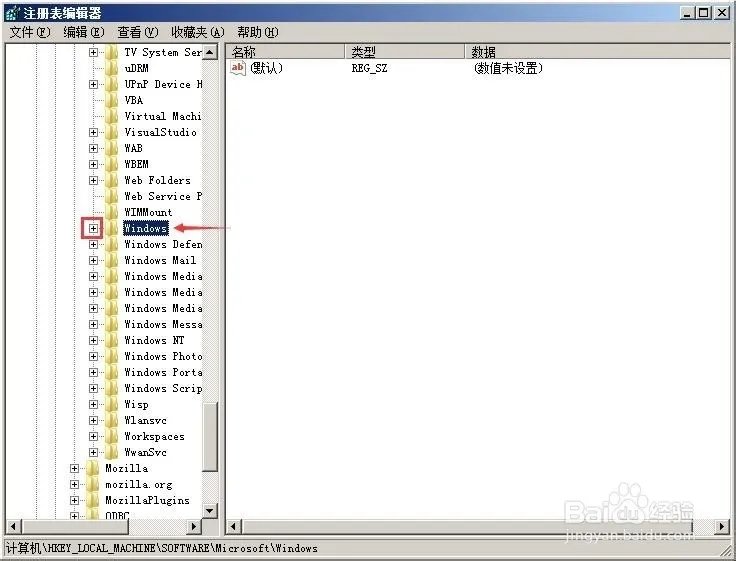Click the Windows Photo key label
Screen dimensions: 736x561
(x=163, y=356)
